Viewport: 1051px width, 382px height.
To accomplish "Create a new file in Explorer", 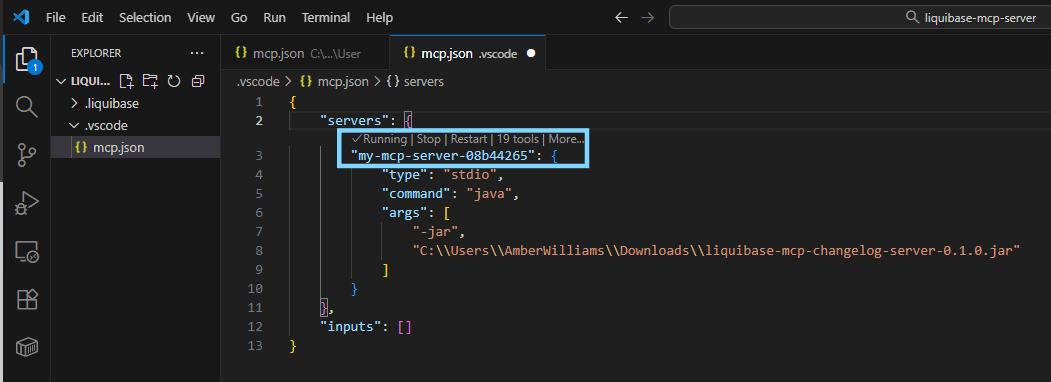I will click(x=126, y=81).
